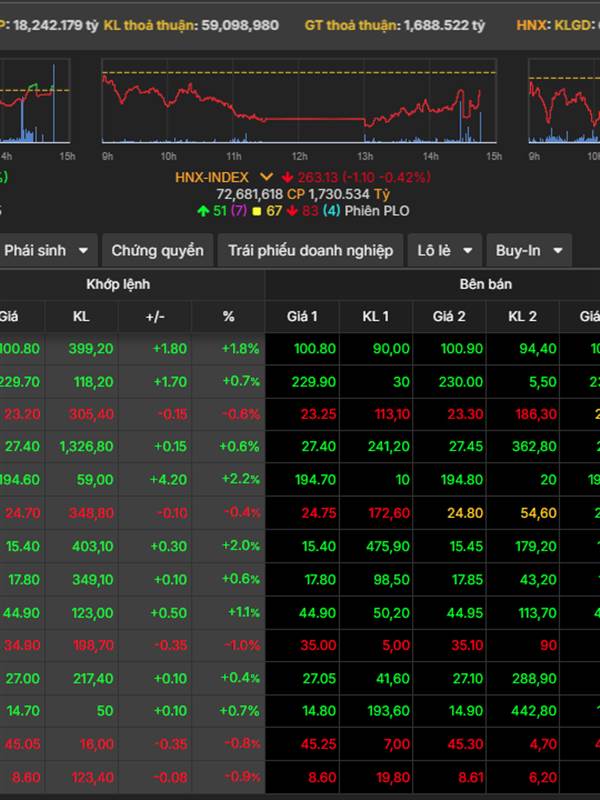Click the red arrow next to 263.13

pos(288,177)
